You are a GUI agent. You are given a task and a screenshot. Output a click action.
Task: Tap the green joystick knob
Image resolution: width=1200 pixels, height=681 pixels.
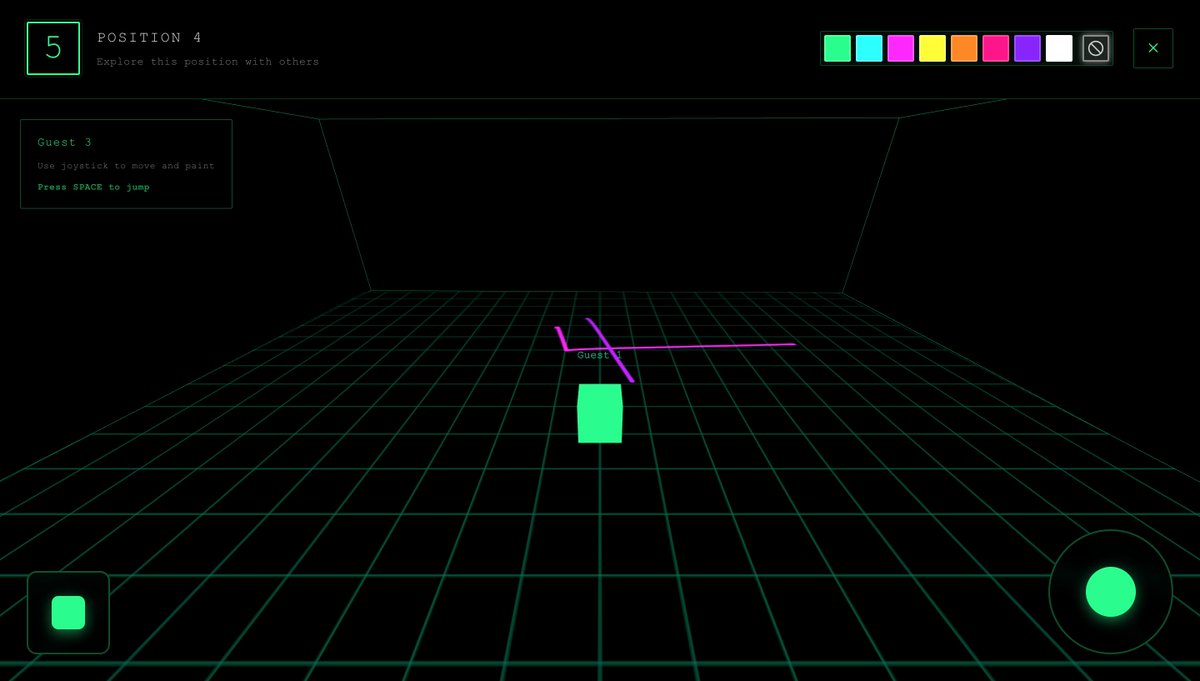point(1111,592)
